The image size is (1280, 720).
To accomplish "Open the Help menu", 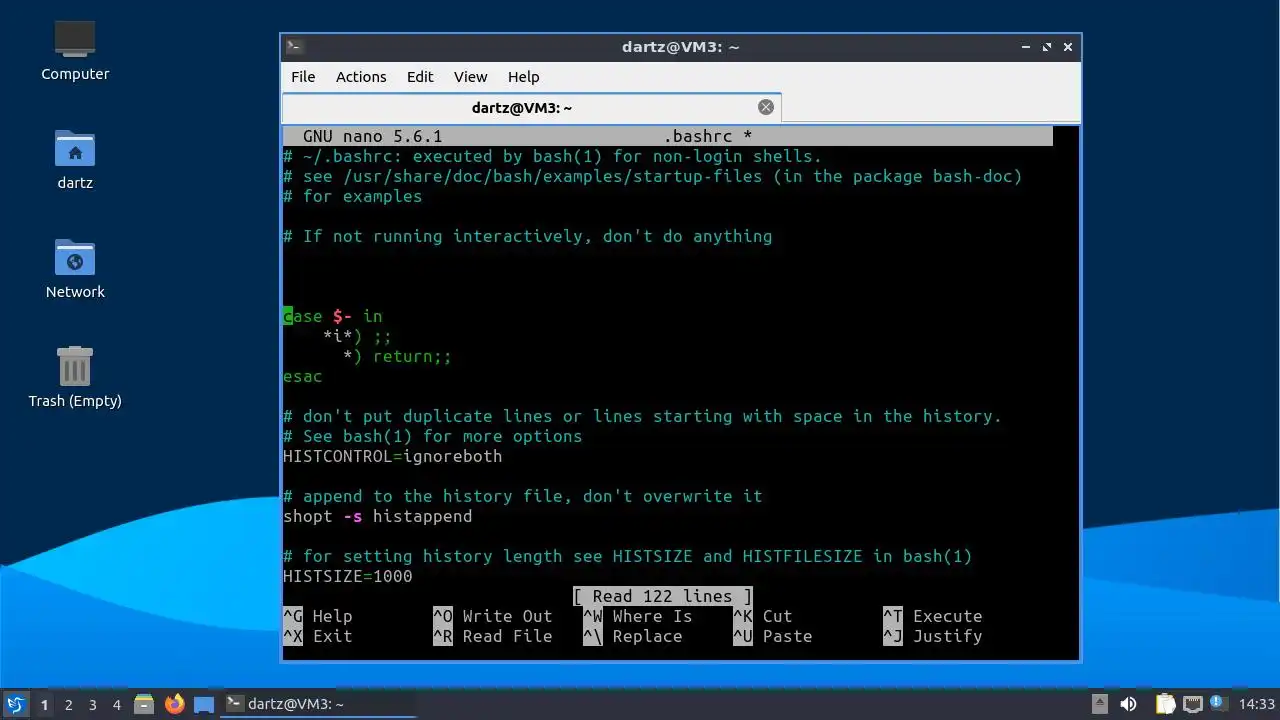I will [x=523, y=76].
